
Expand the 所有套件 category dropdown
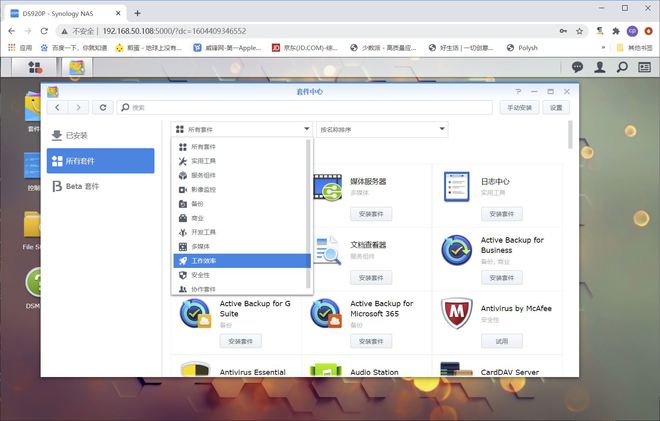coord(242,129)
